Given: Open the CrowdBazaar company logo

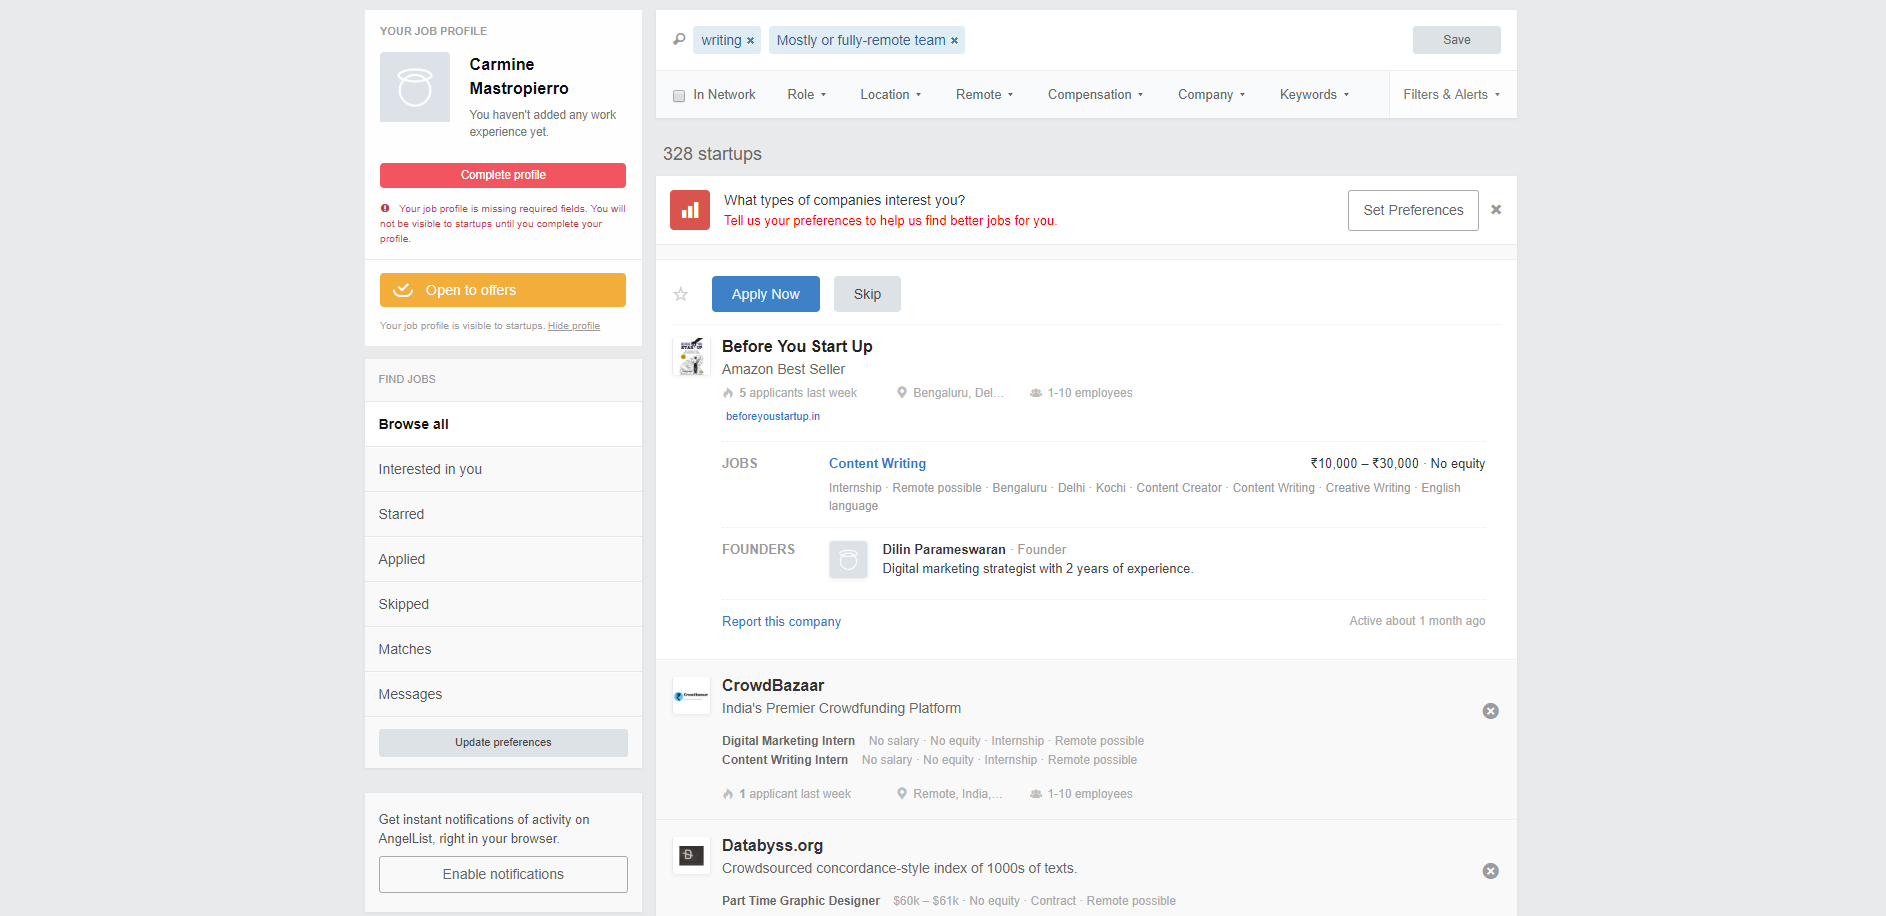Looking at the screenshot, I should [x=691, y=696].
